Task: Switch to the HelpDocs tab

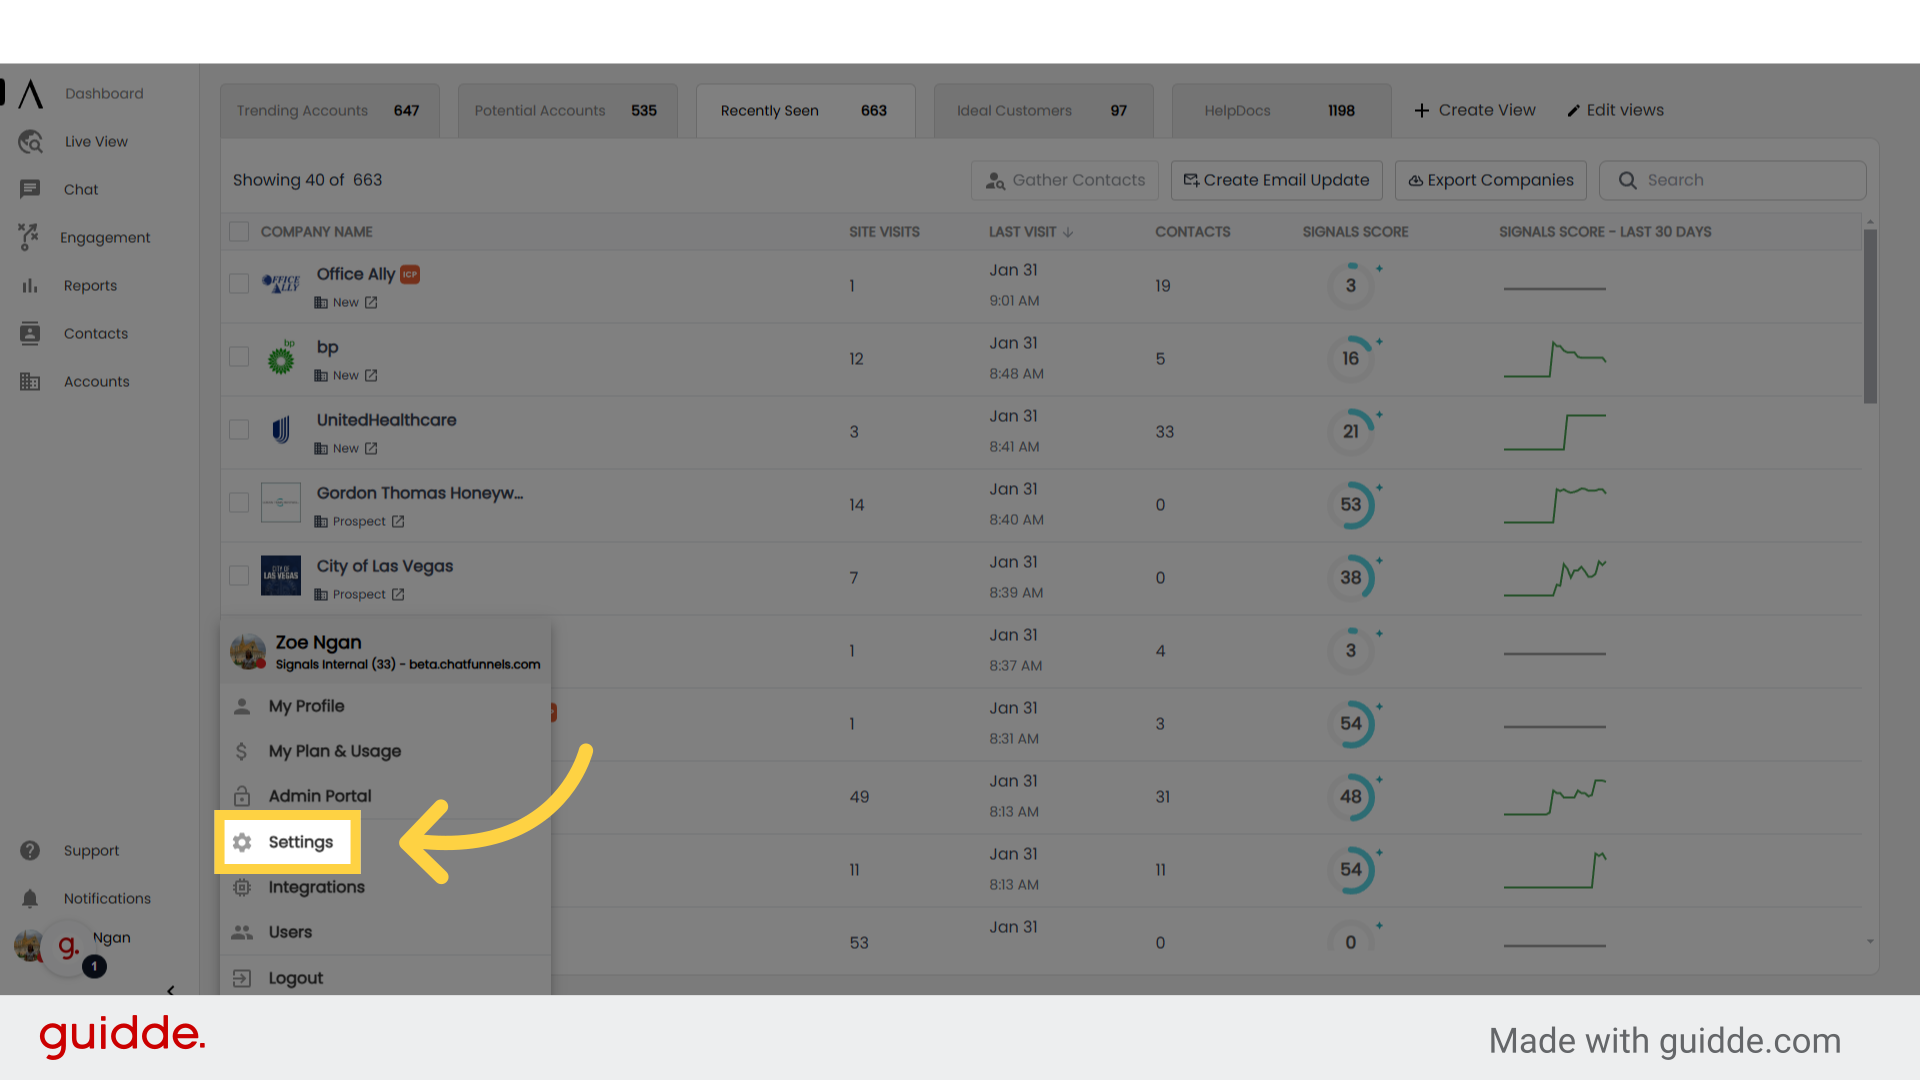Action: [x=1281, y=111]
